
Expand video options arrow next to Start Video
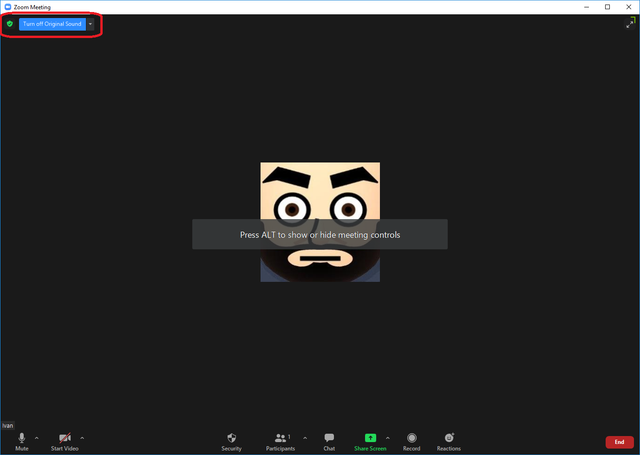pos(82,437)
